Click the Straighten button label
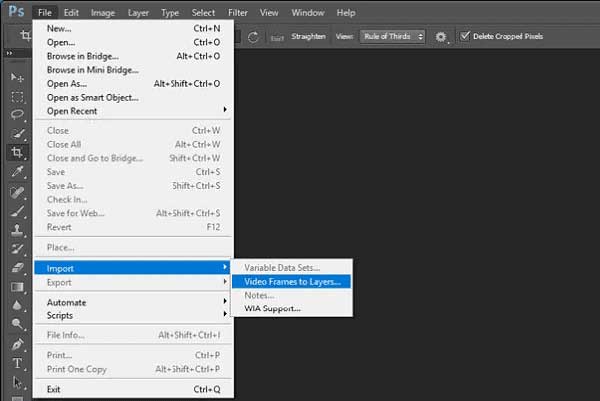Viewport: 600px width, 401px height. (x=308, y=36)
